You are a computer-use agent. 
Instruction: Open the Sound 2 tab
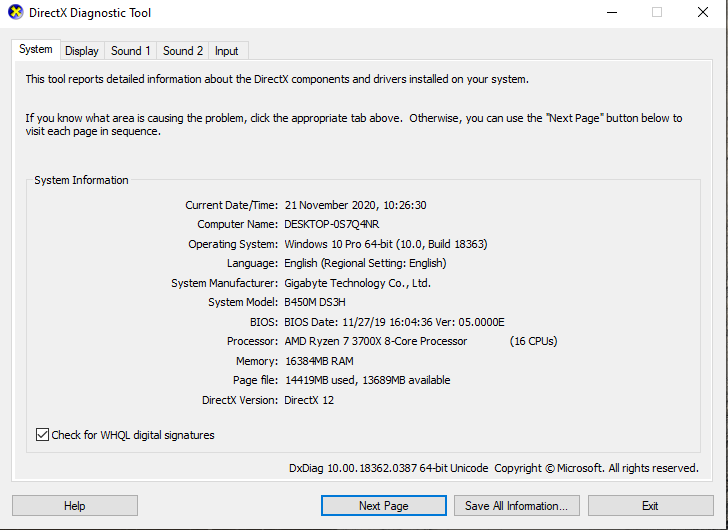tap(182, 51)
